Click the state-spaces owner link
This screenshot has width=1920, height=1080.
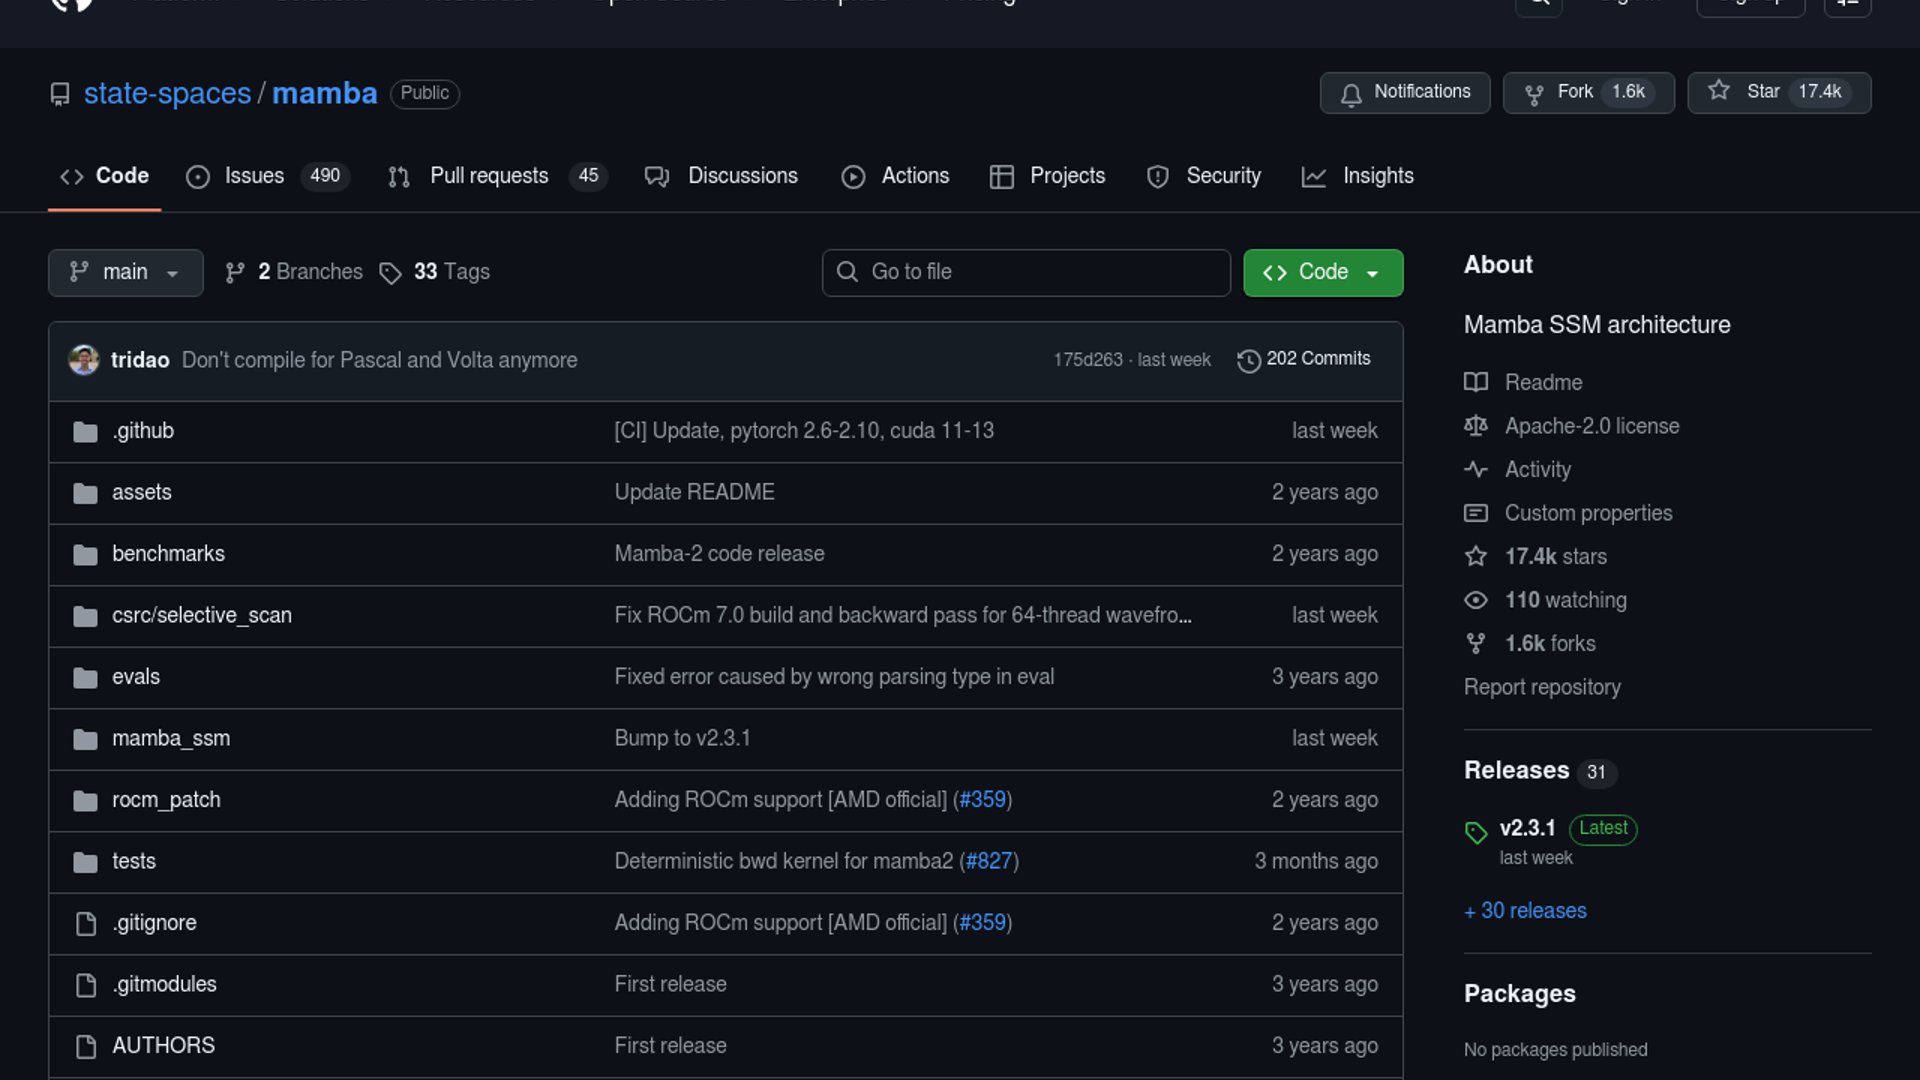(167, 93)
